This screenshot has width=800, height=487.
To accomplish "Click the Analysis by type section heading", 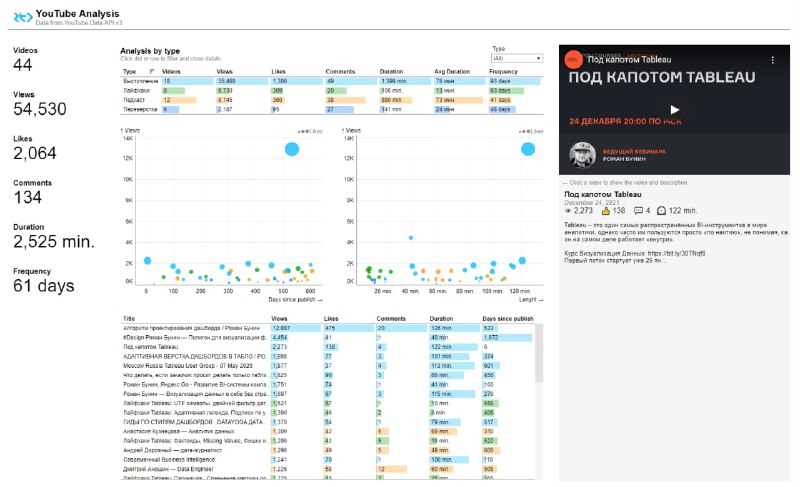I will pyautogui.click(x=150, y=51).
